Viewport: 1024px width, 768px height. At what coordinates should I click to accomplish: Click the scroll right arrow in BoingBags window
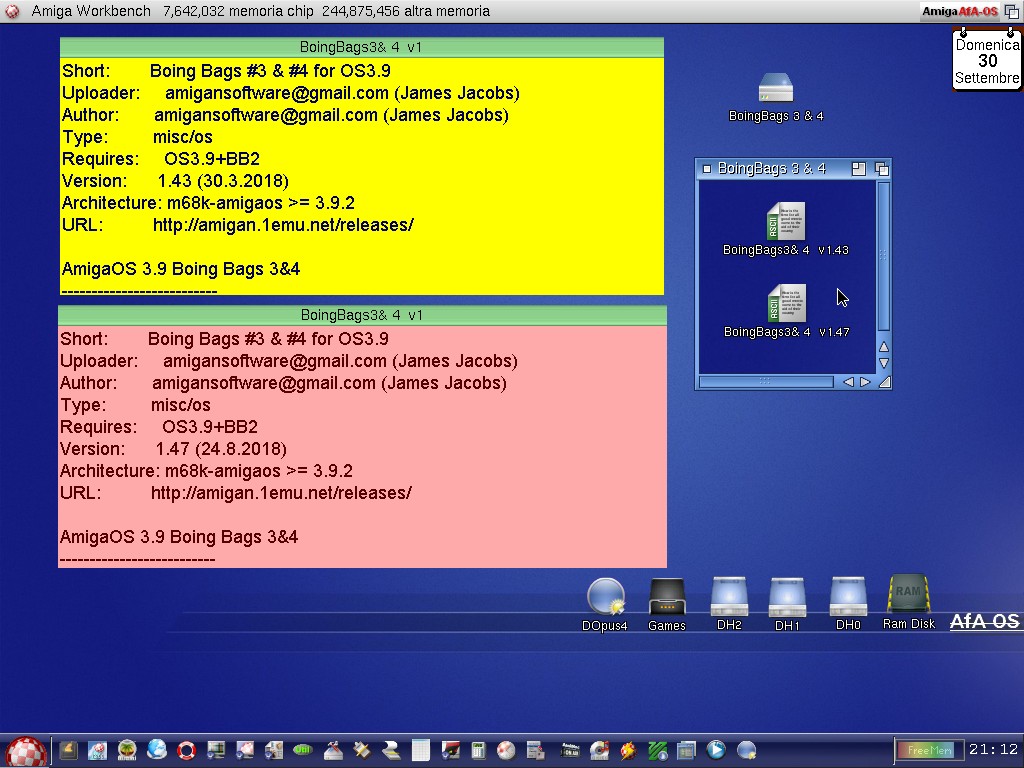point(865,382)
